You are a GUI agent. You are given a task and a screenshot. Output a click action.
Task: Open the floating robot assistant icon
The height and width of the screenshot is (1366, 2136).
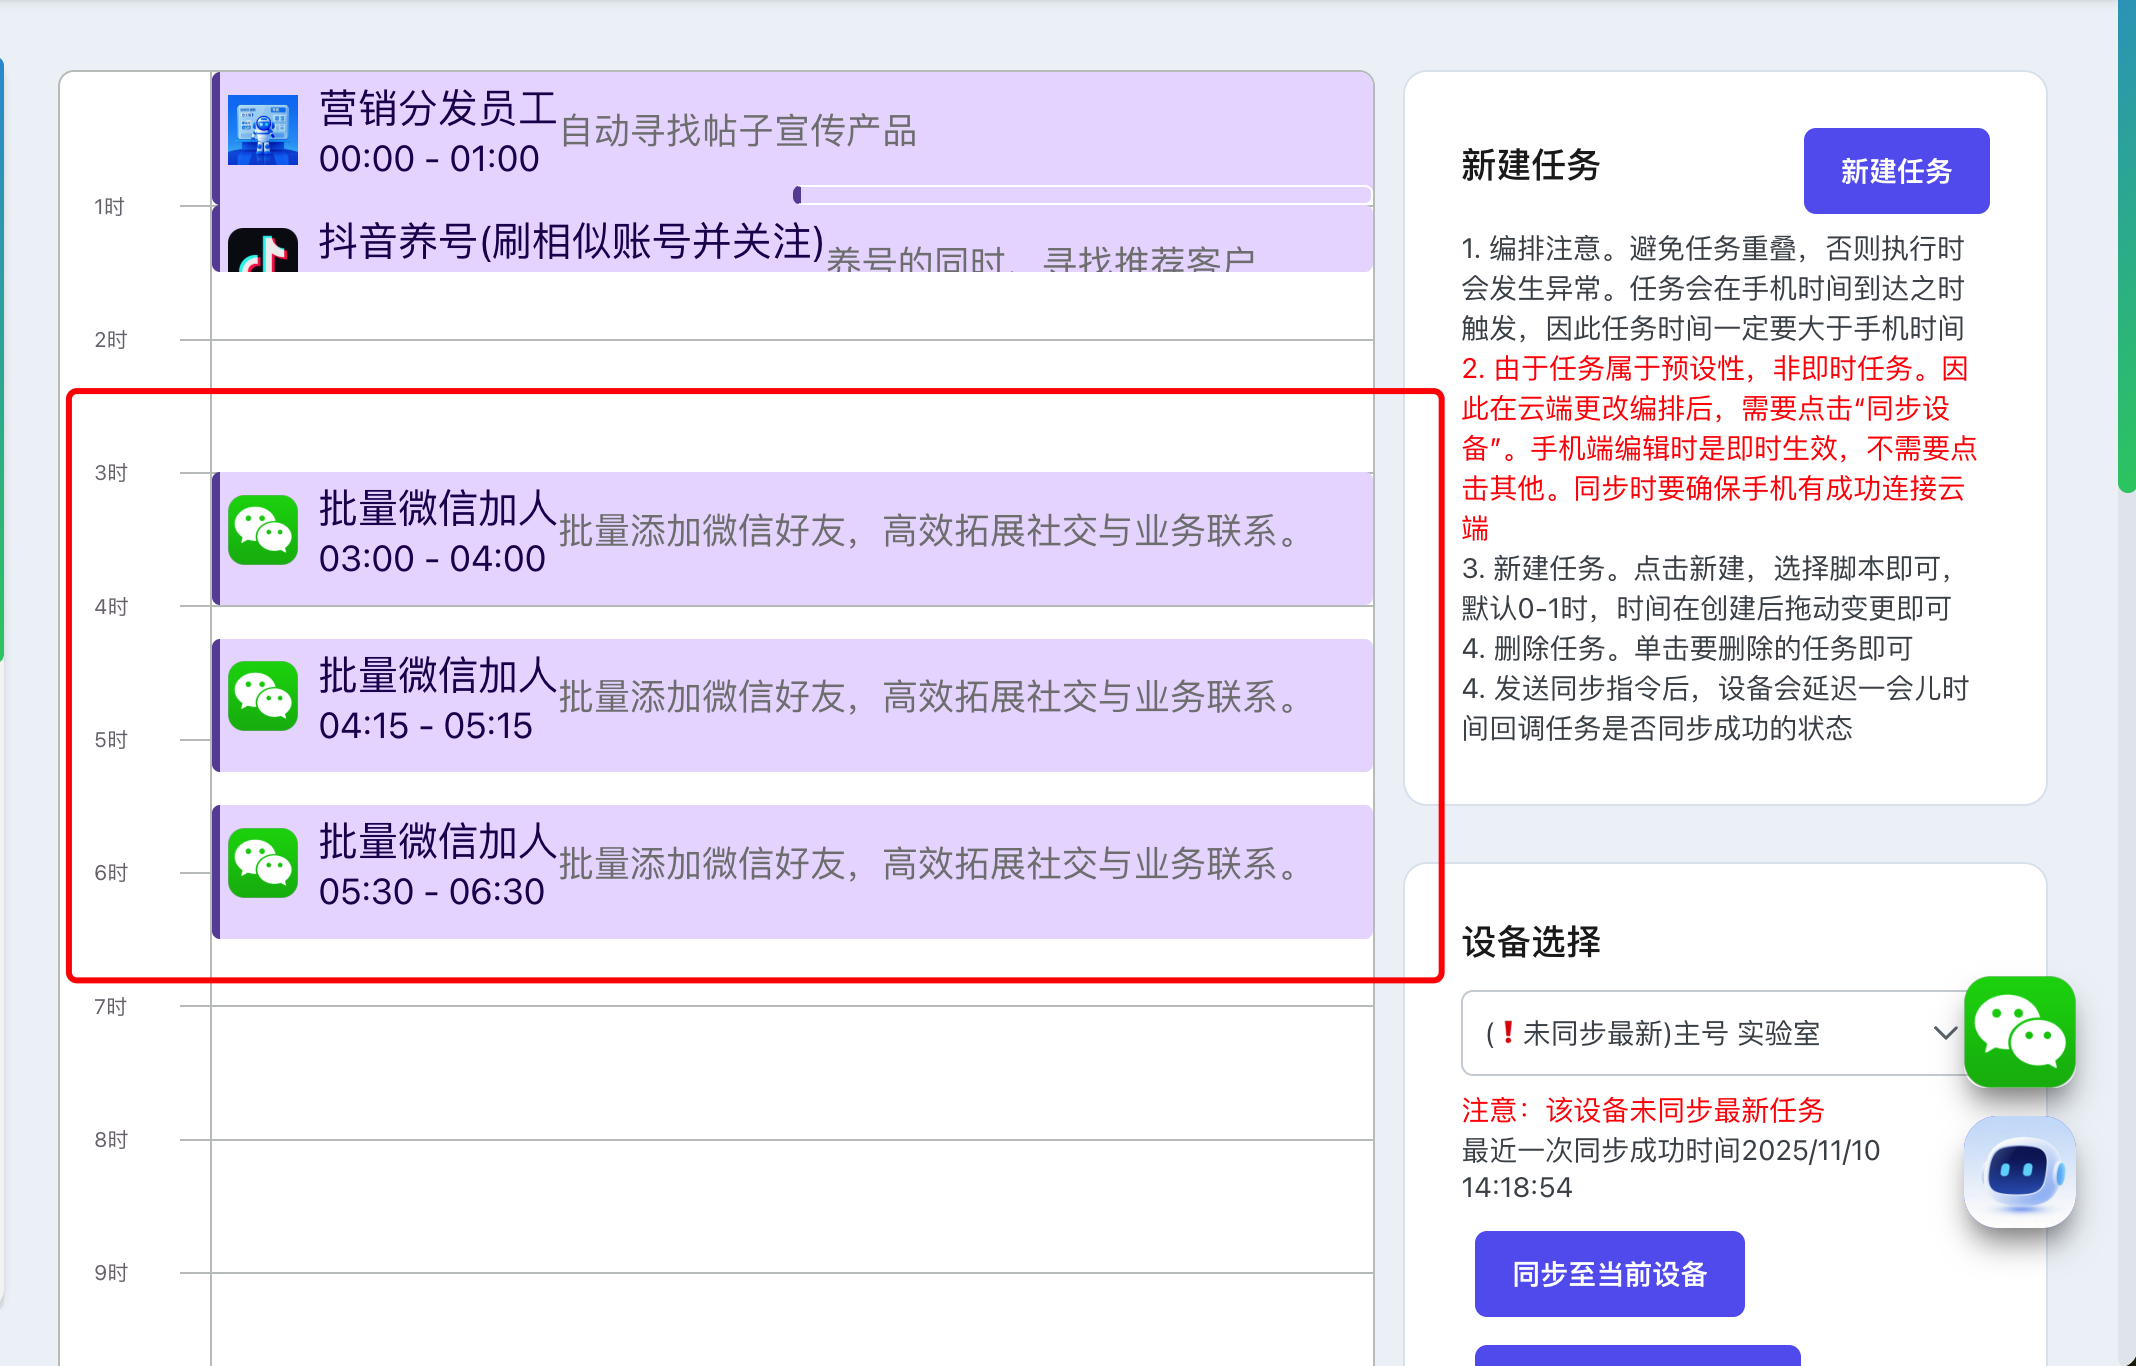(x=2019, y=1172)
